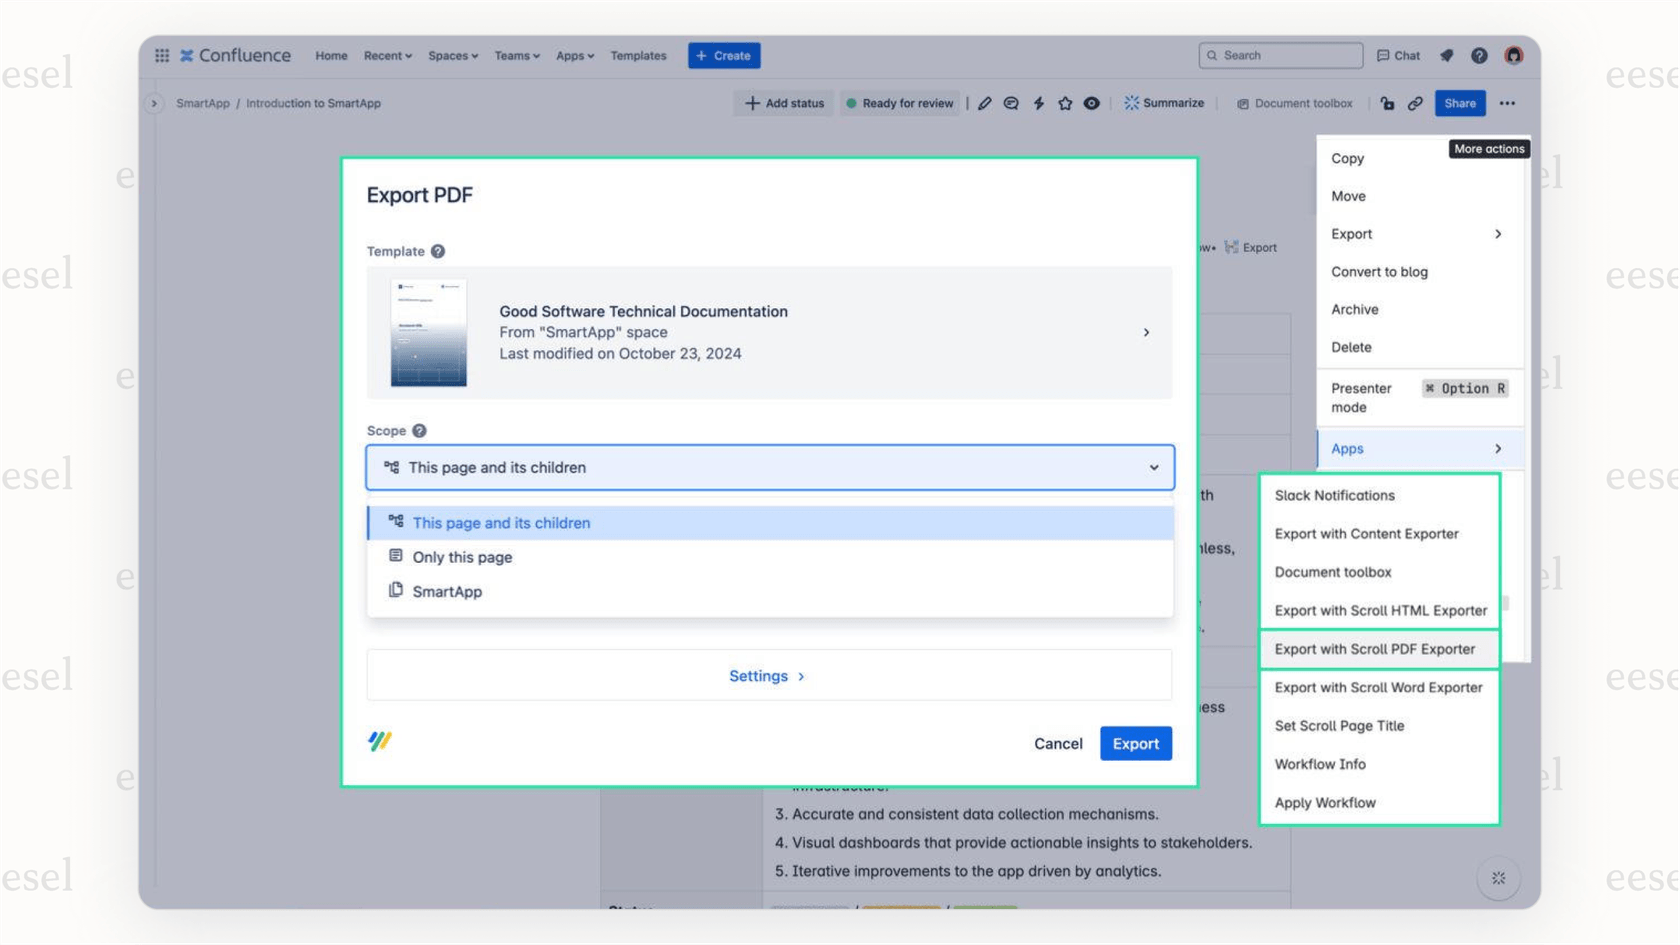Open the Scope dropdown in Export PDF
Viewport: 1680px width, 945px height.
768,467
